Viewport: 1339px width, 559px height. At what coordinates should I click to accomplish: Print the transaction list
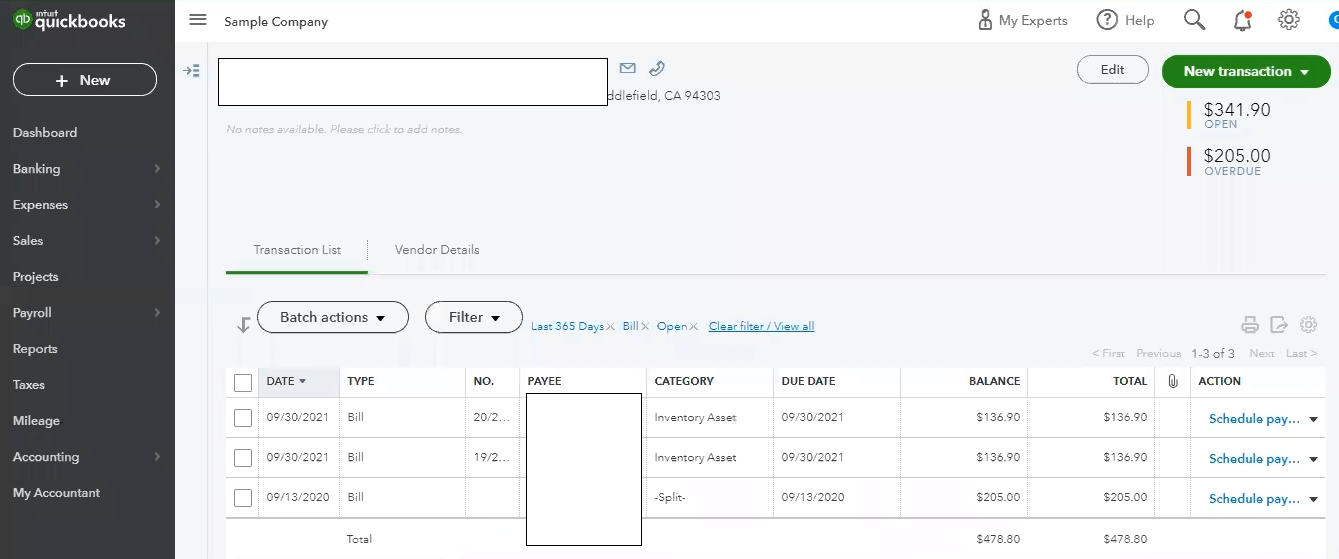[1250, 324]
